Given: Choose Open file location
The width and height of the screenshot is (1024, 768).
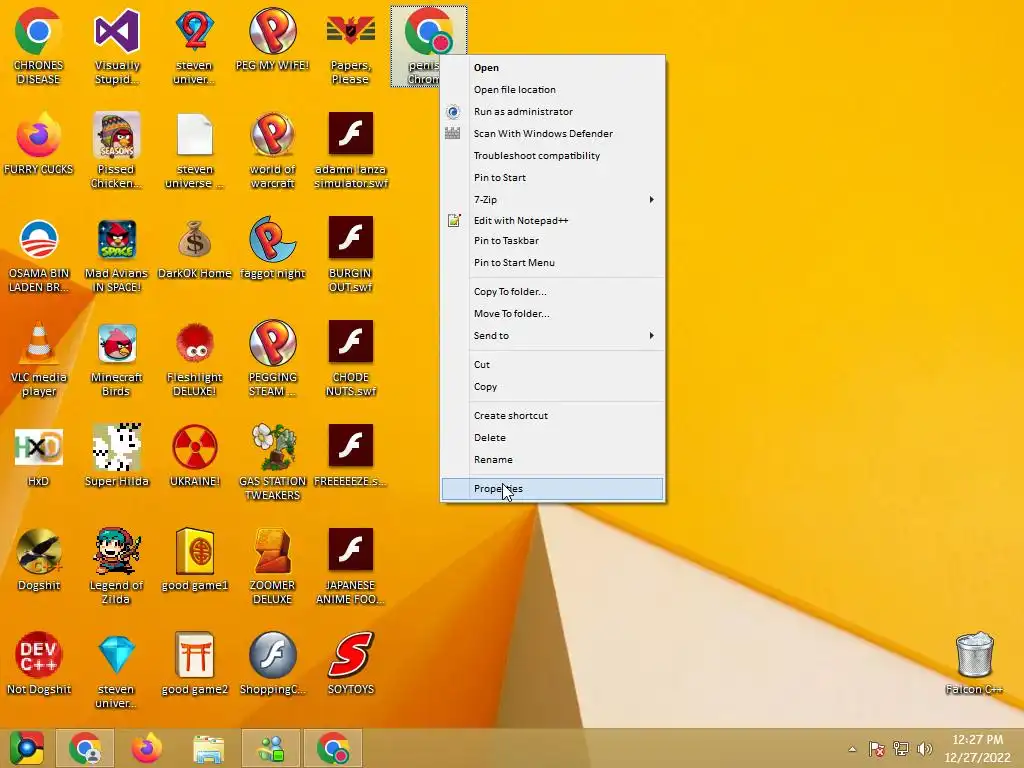Looking at the screenshot, I should pos(552,89).
